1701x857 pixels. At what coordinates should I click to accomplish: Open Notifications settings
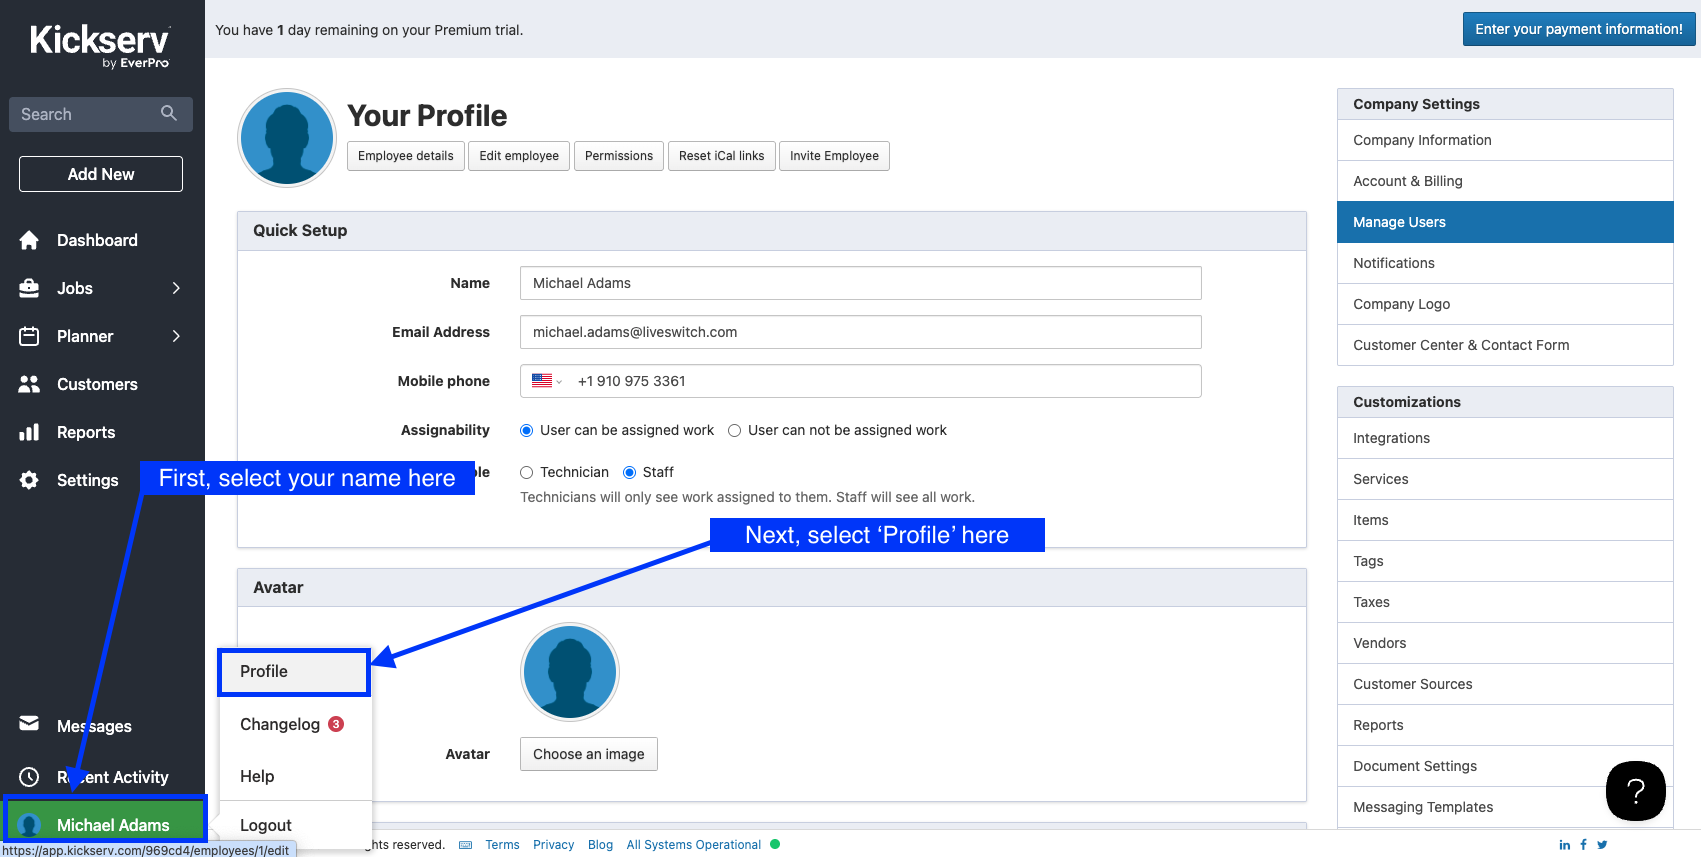pos(1505,263)
